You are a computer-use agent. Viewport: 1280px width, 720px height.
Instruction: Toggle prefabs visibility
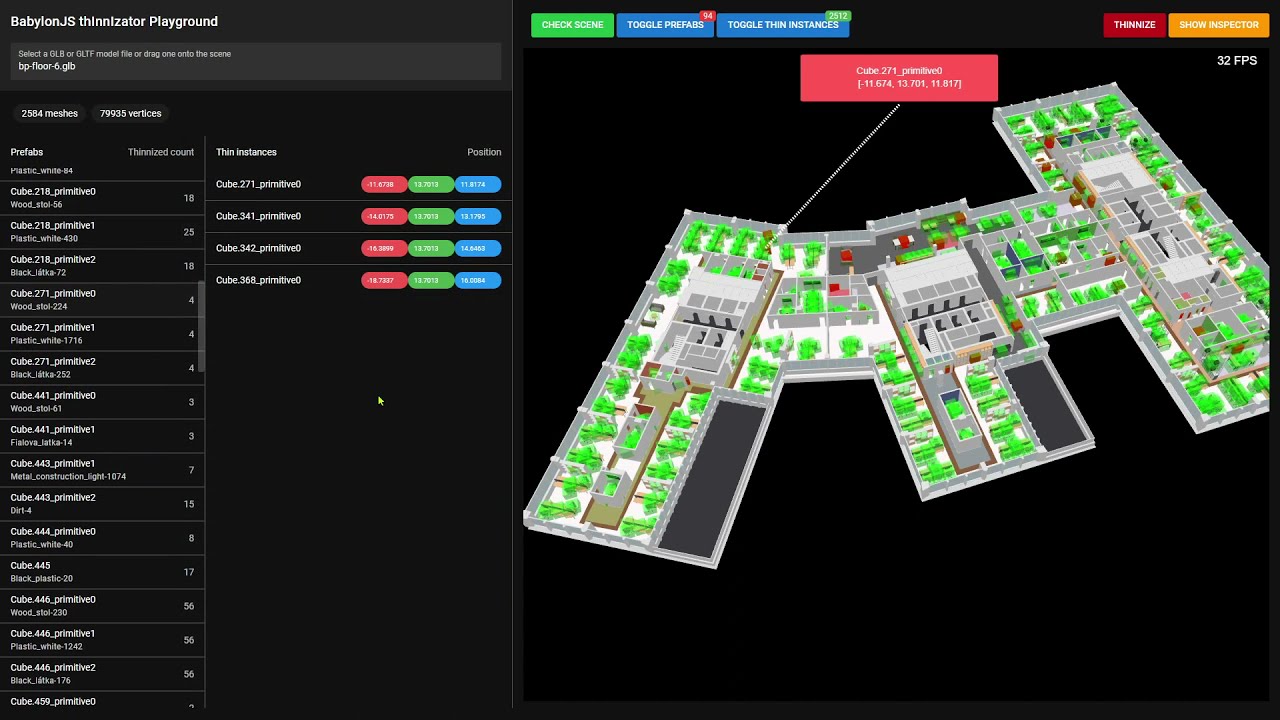click(665, 25)
